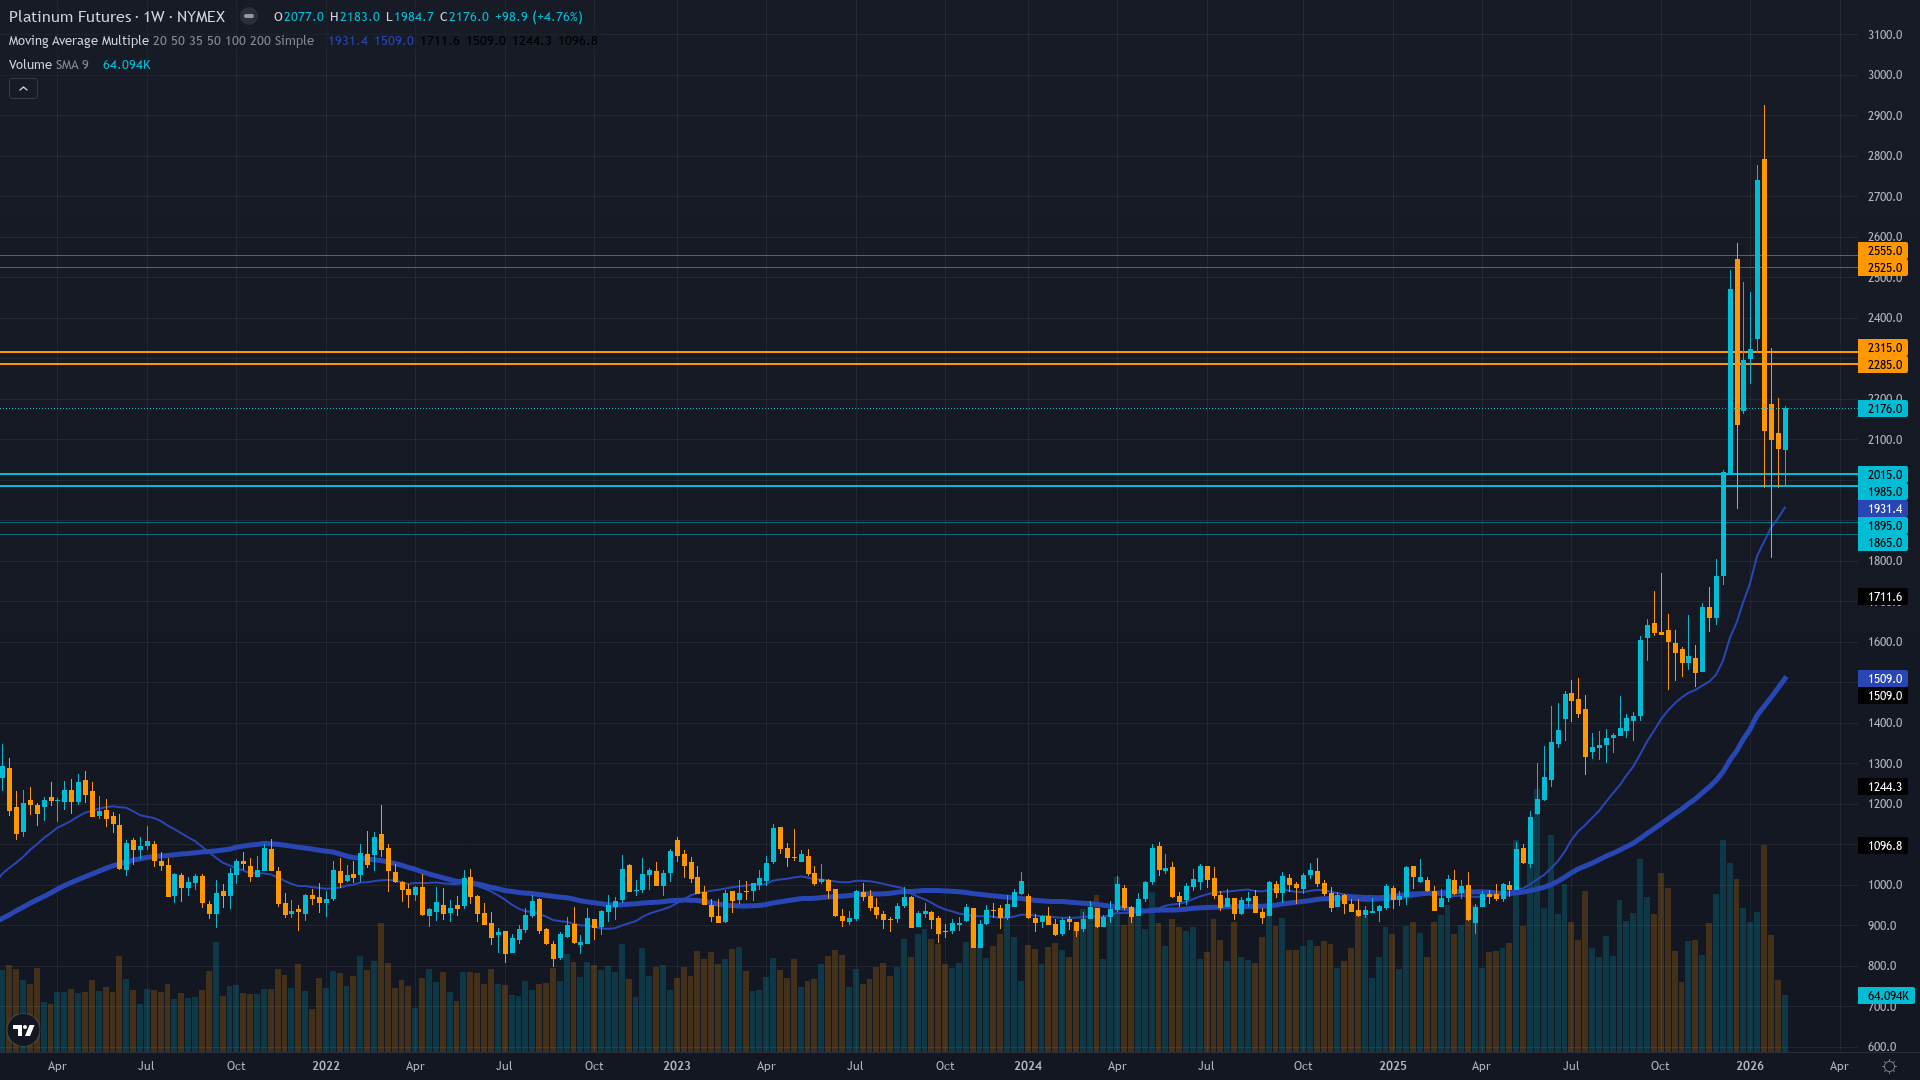This screenshot has width=1920, height=1080.
Task: Click the 3100.0 price scale label
Action: click(x=1885, y=35)
